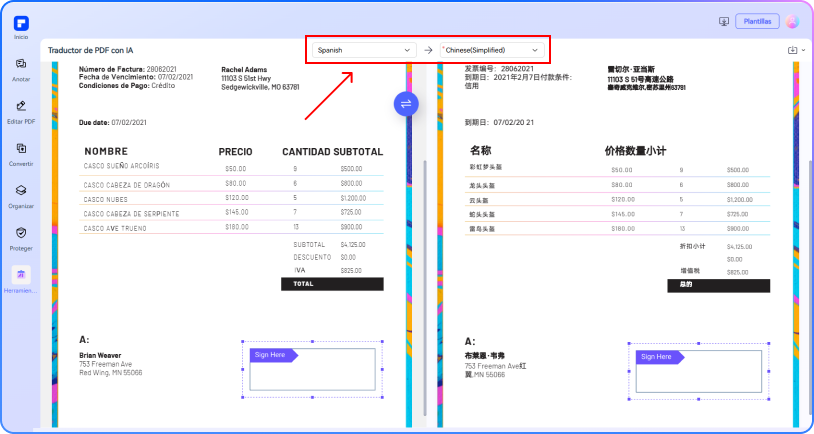Viewport: 814px width, 434px height.
Task: Click 'Rachel Adams' in the left document
Action: [244, 70]
